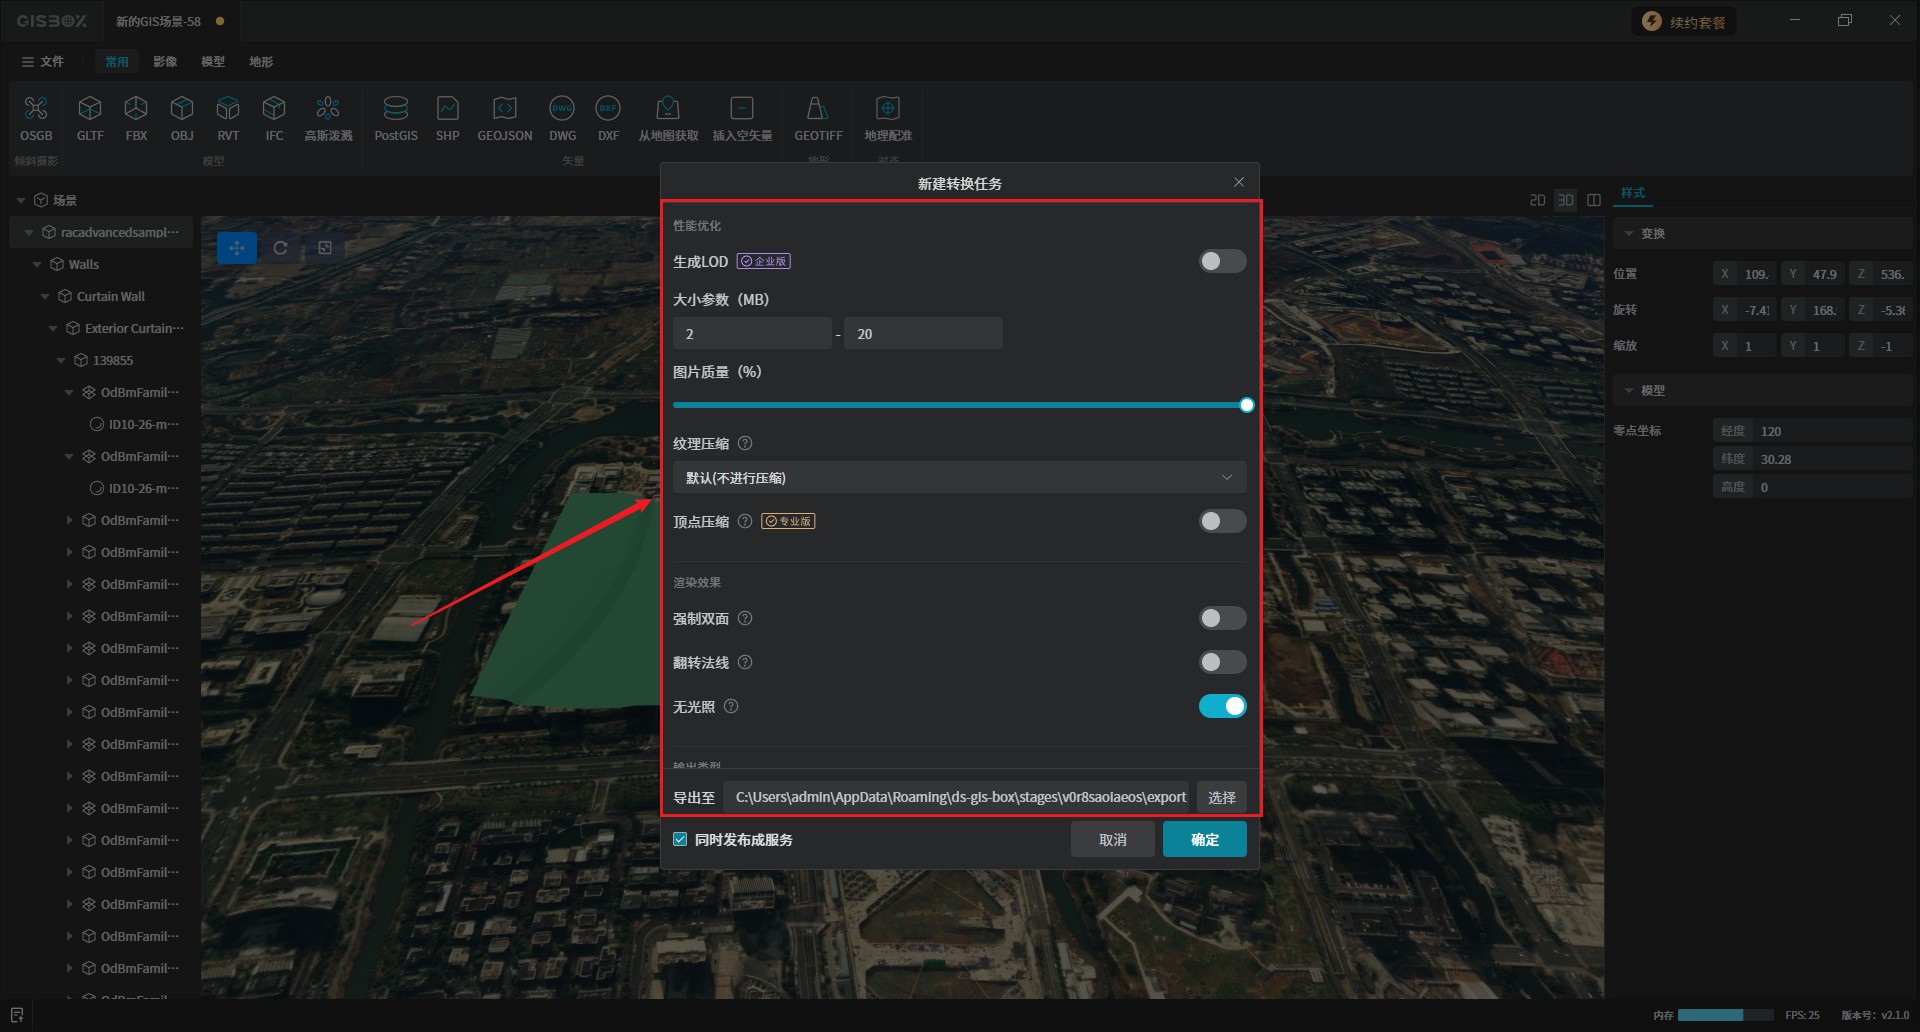Image resolution: width=1920 pixels, height=1032 pixels.
Task: Select the DWG import icon
Action: pos(562,108)
